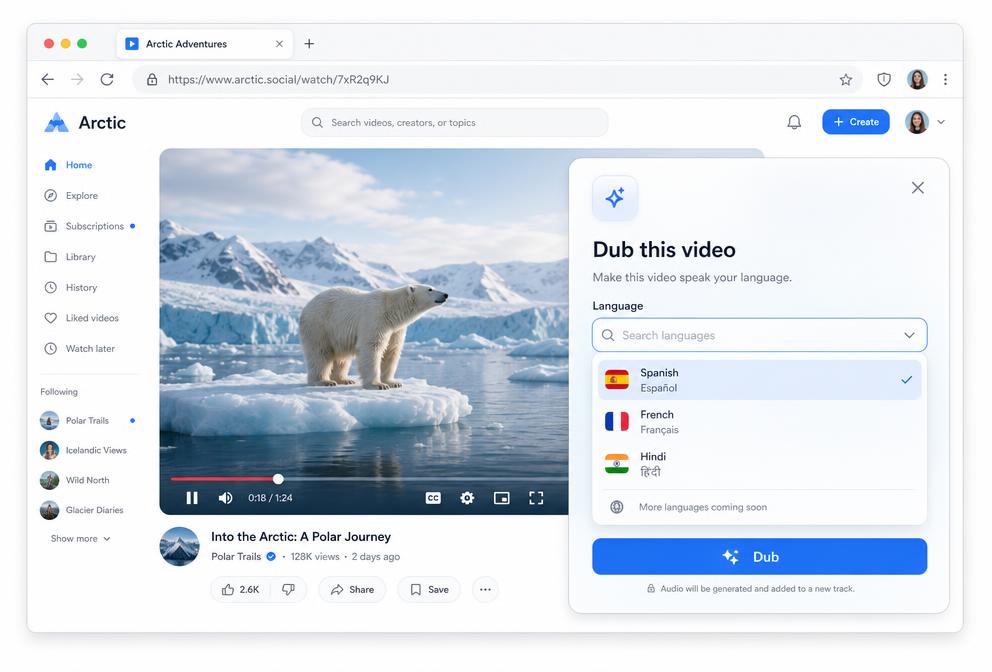
Task: Open Subscriptions in sidebar
Action: click(x=89, y=226)
